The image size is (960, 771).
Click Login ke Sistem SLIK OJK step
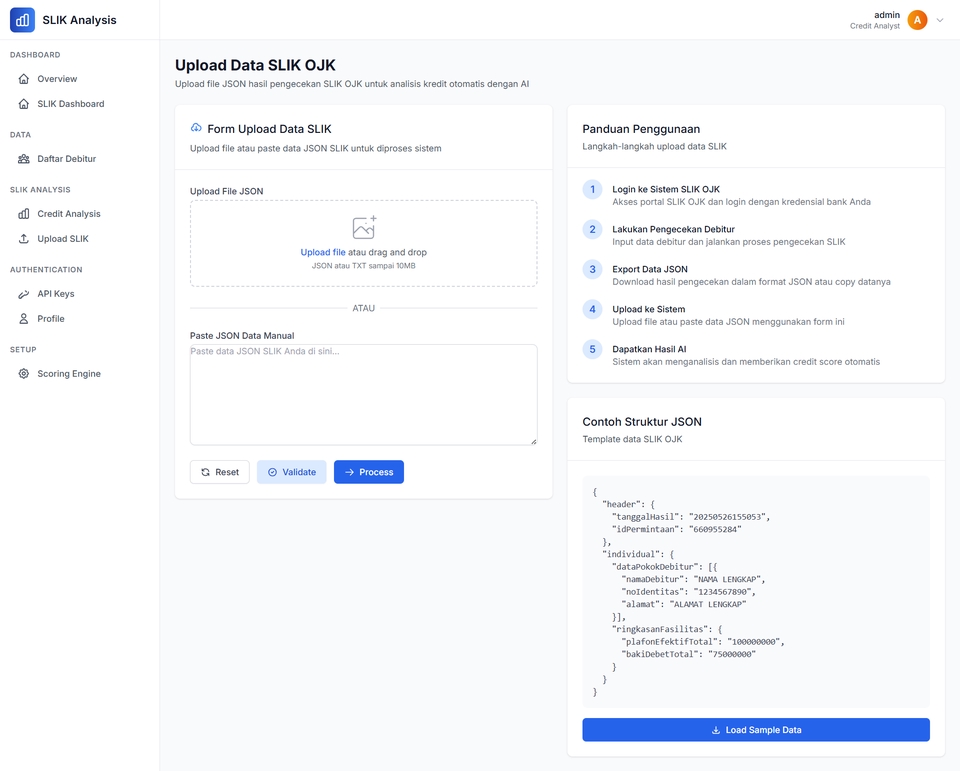pyautogui.click(x=666, y=190)
